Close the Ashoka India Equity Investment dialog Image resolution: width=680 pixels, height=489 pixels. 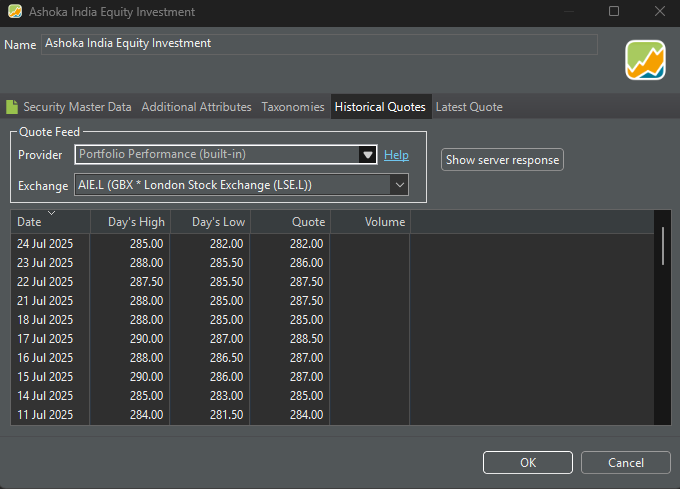[x=660, y=11]
